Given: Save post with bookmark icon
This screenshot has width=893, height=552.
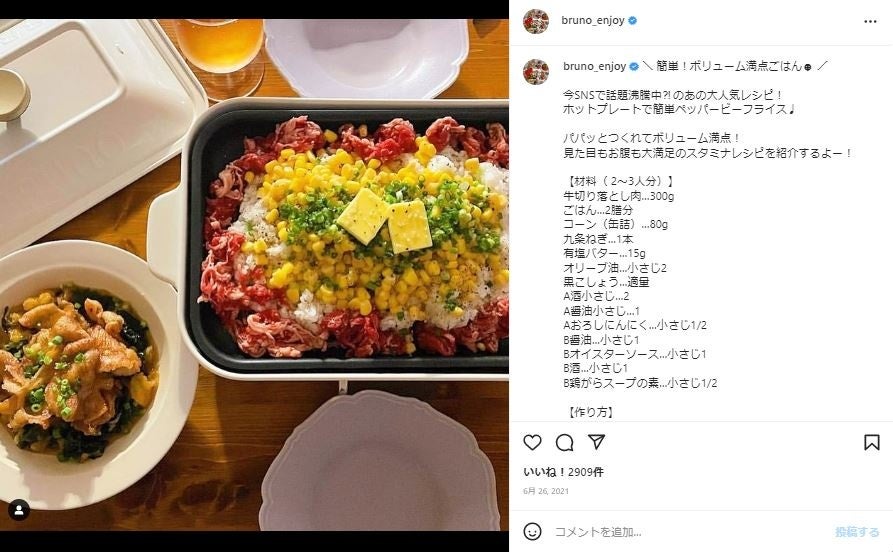Looking at the screenshot, I should click(871, 443).
